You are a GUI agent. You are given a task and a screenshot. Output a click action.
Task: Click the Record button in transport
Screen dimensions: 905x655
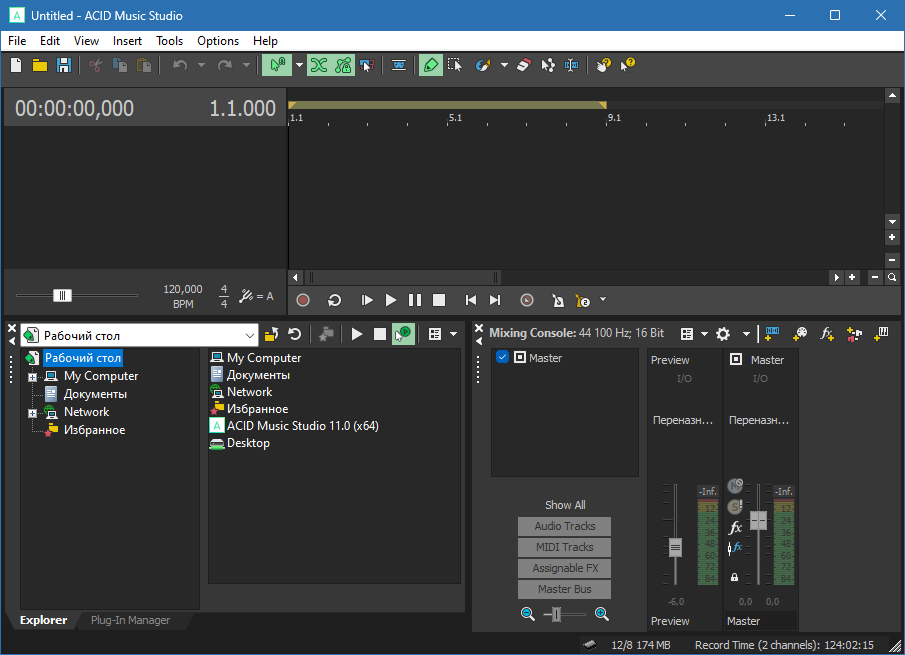pos(303,300)
